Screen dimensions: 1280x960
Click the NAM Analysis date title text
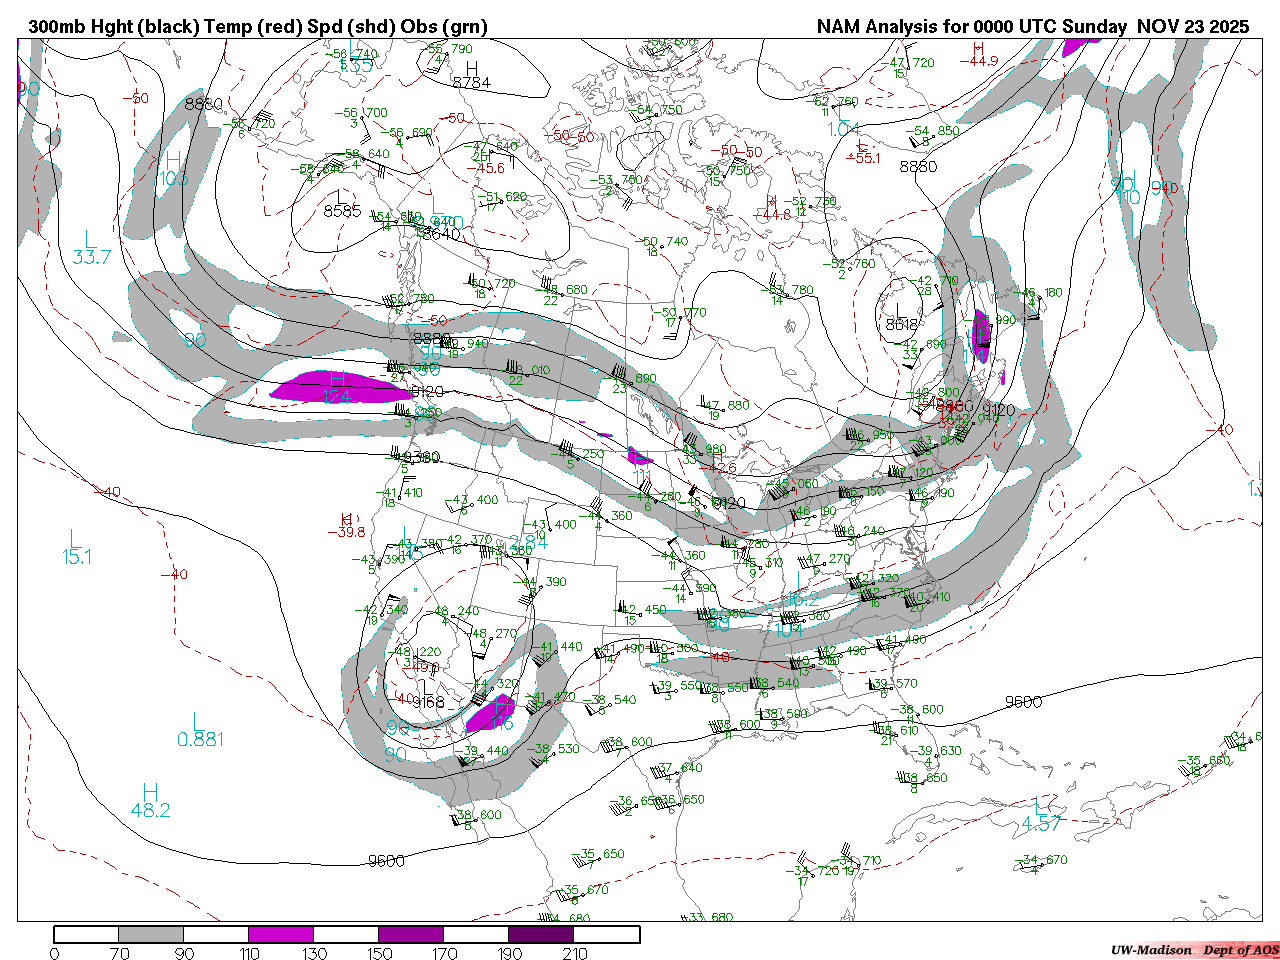(1032, 27)
